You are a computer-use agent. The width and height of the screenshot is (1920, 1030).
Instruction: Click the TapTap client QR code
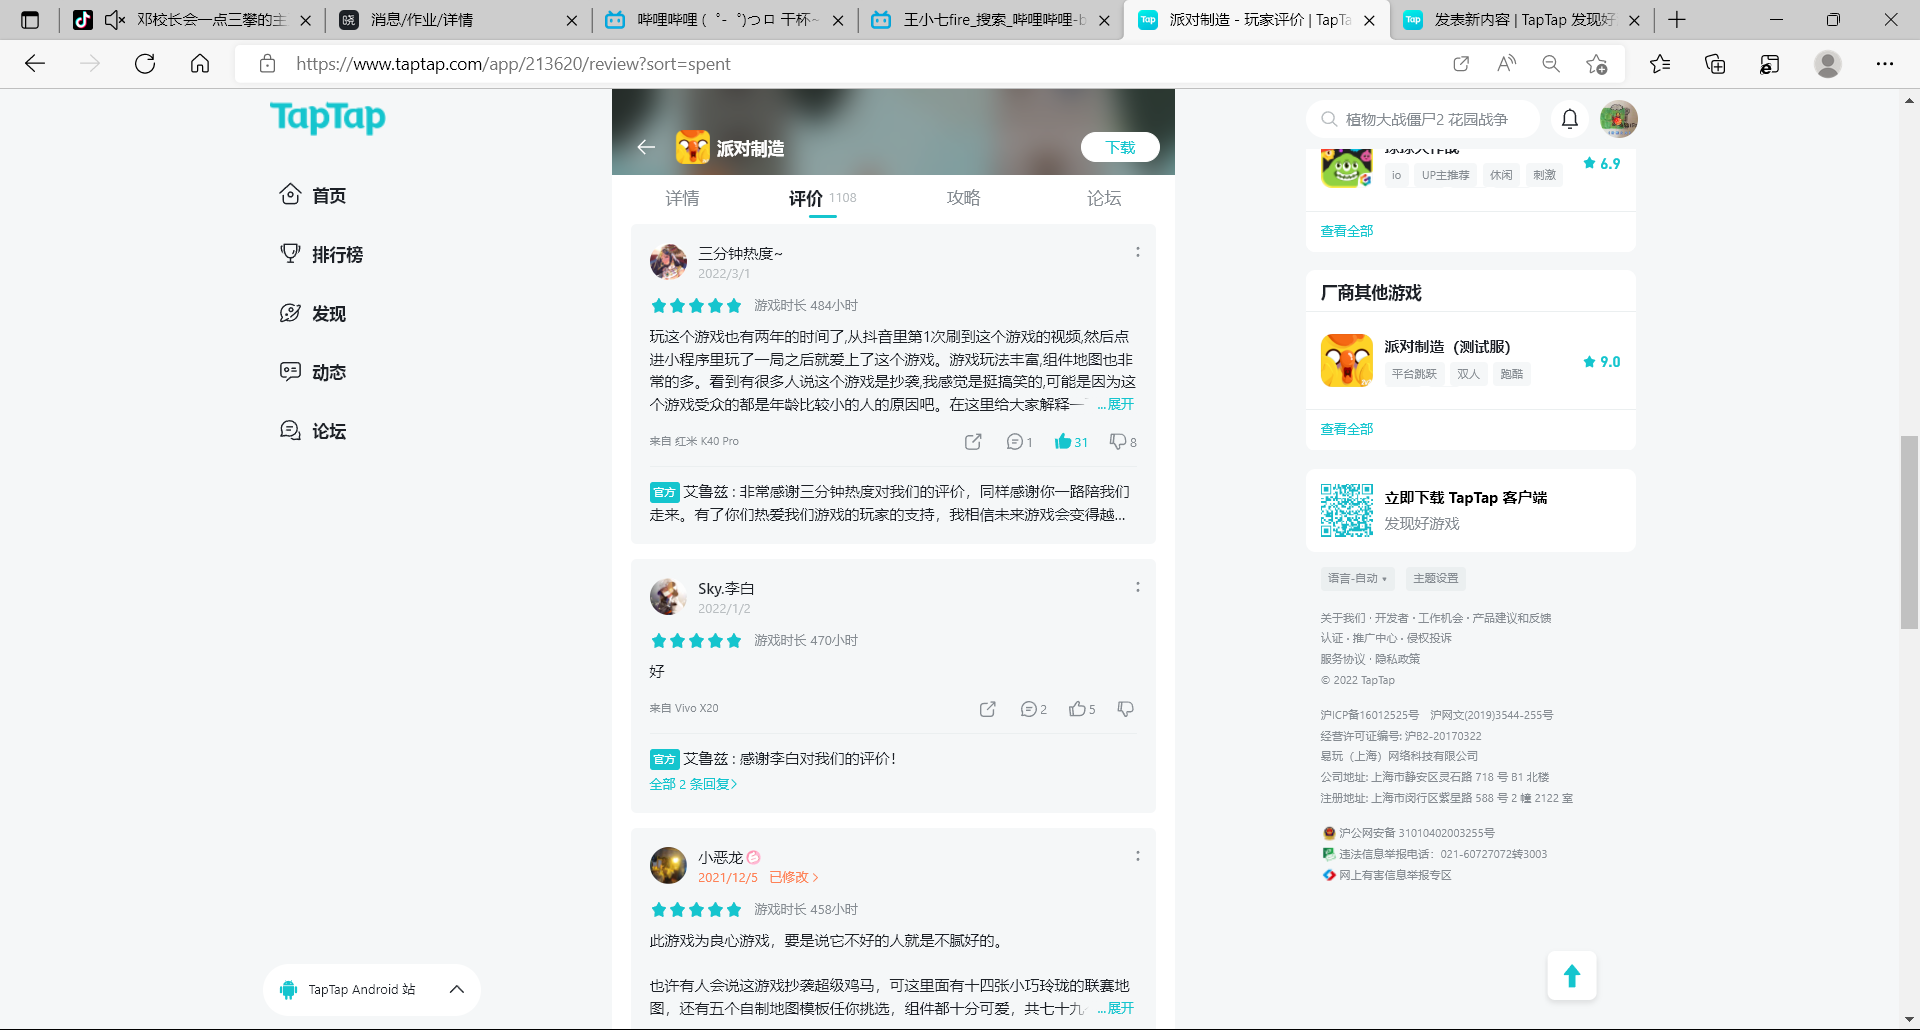click(1346, 510)
